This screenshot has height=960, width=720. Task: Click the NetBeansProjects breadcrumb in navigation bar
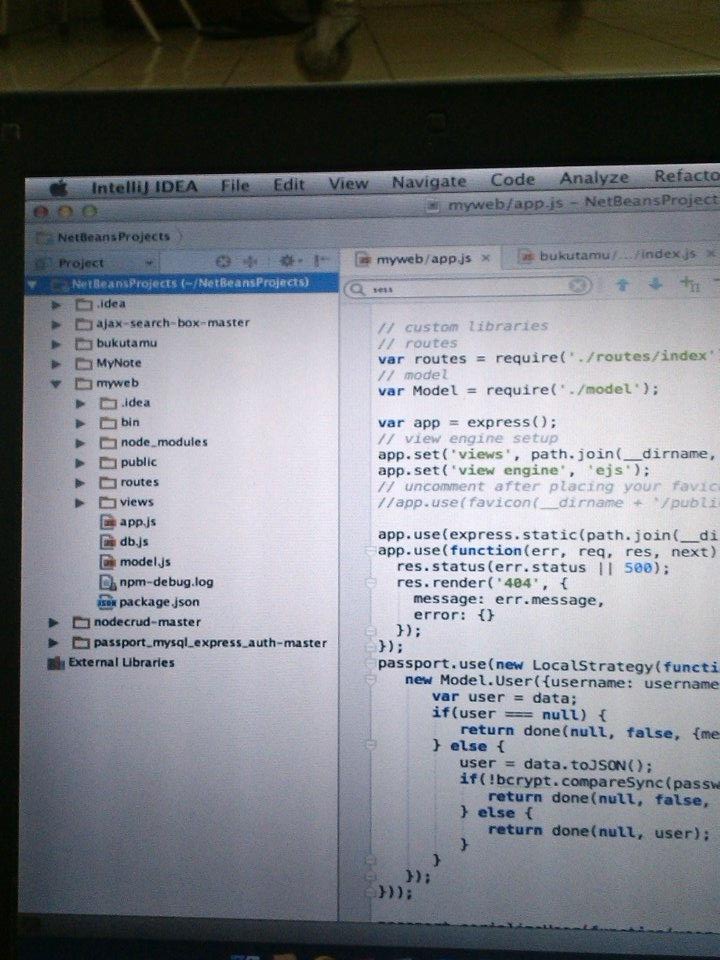[113, 237]
